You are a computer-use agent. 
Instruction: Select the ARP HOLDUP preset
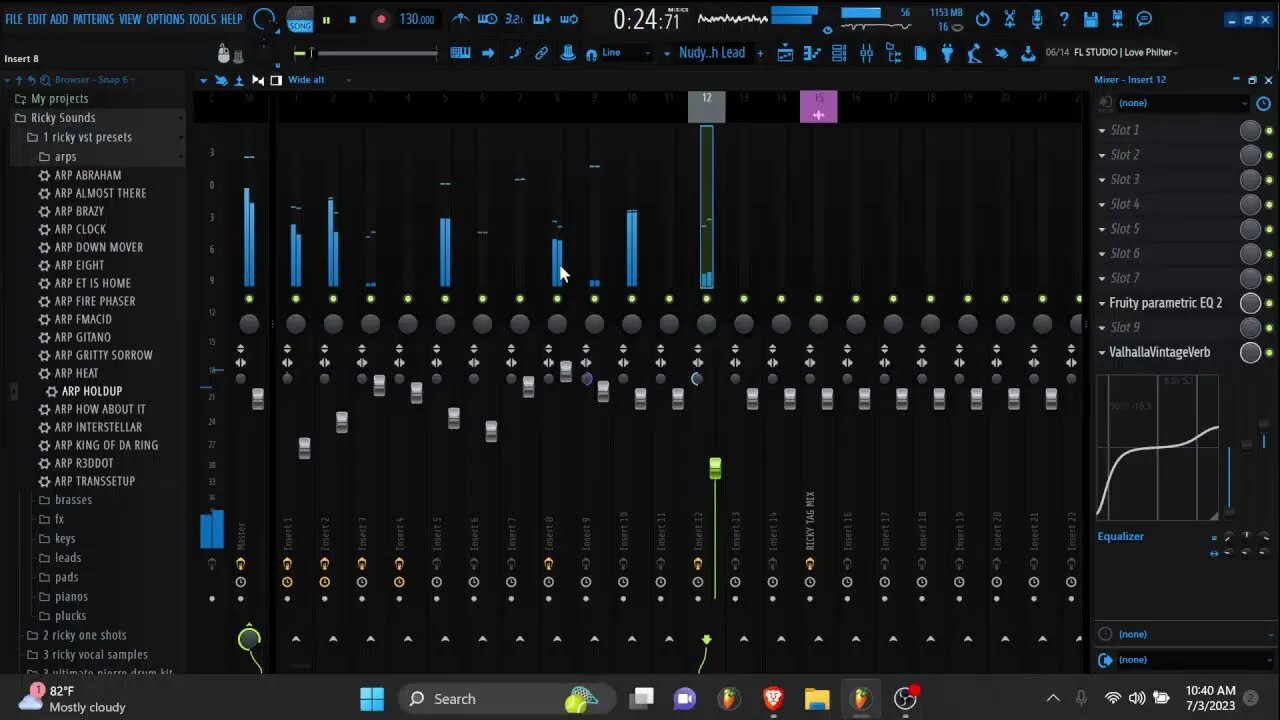[x=91, y=391]
